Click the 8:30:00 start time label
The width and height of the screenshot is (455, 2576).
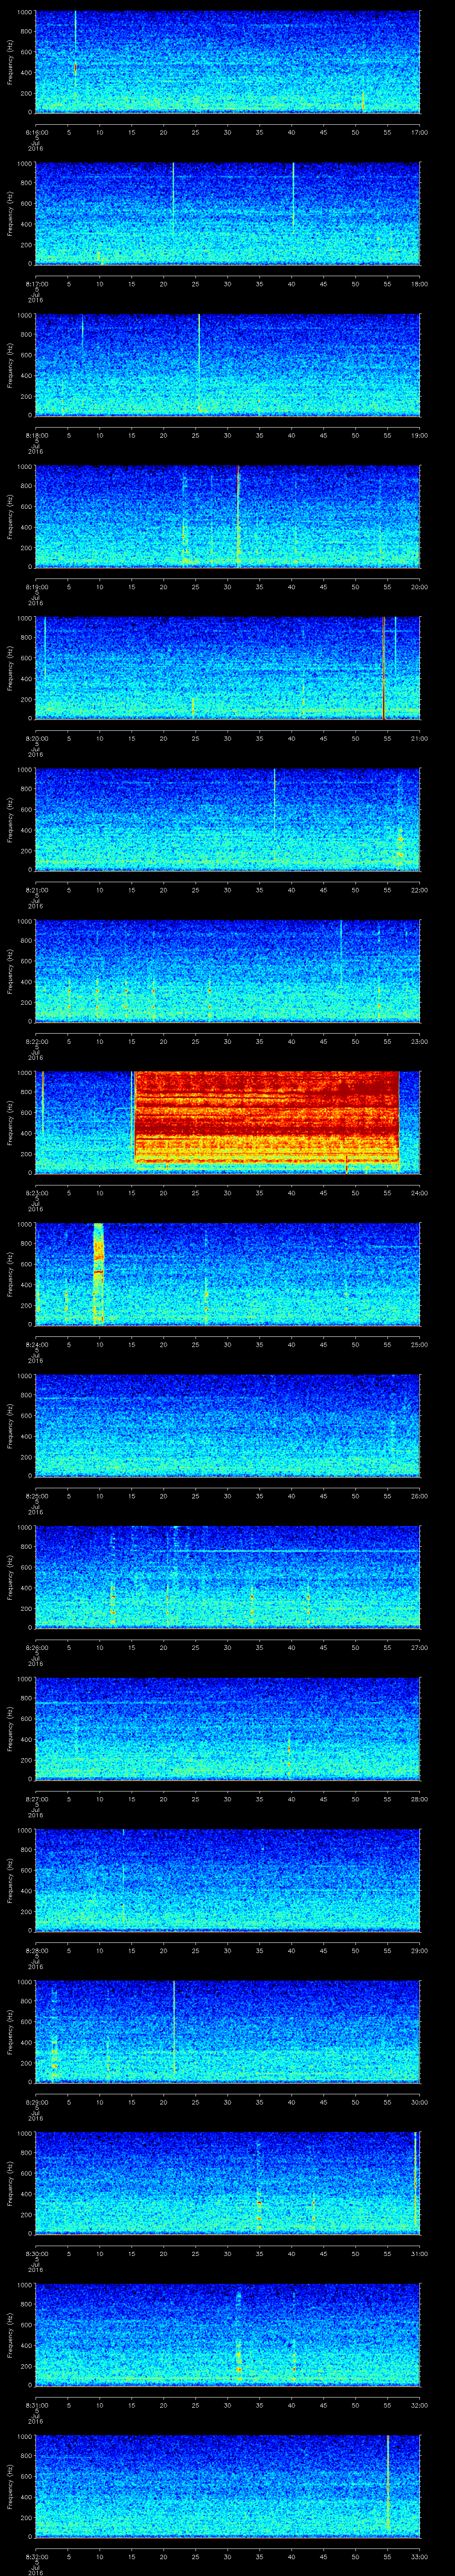36,2254
